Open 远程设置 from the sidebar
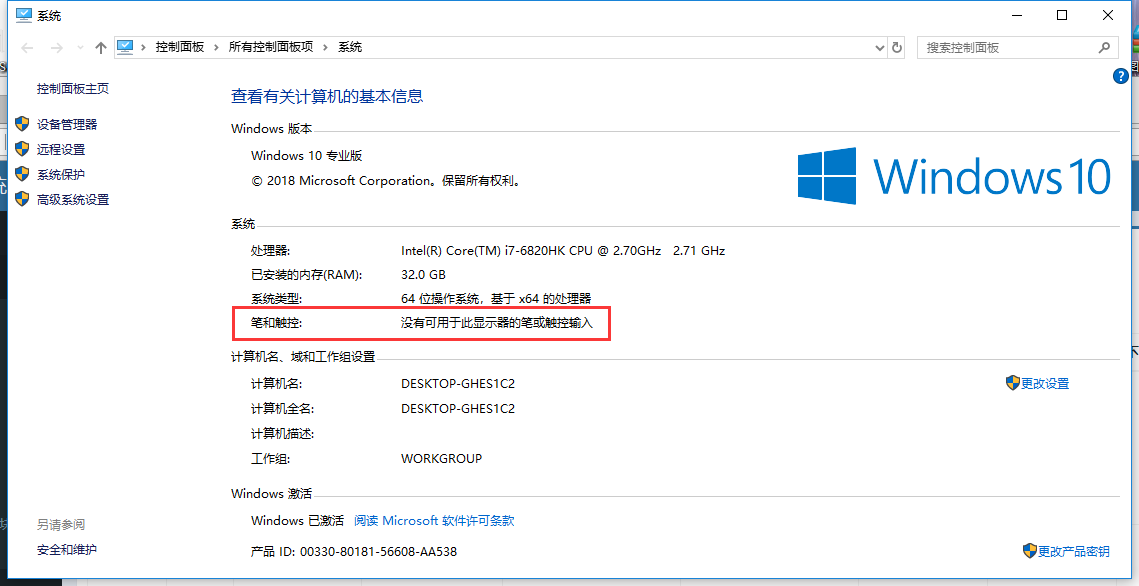Screen dimensions: 1139x586 point(61,150)
